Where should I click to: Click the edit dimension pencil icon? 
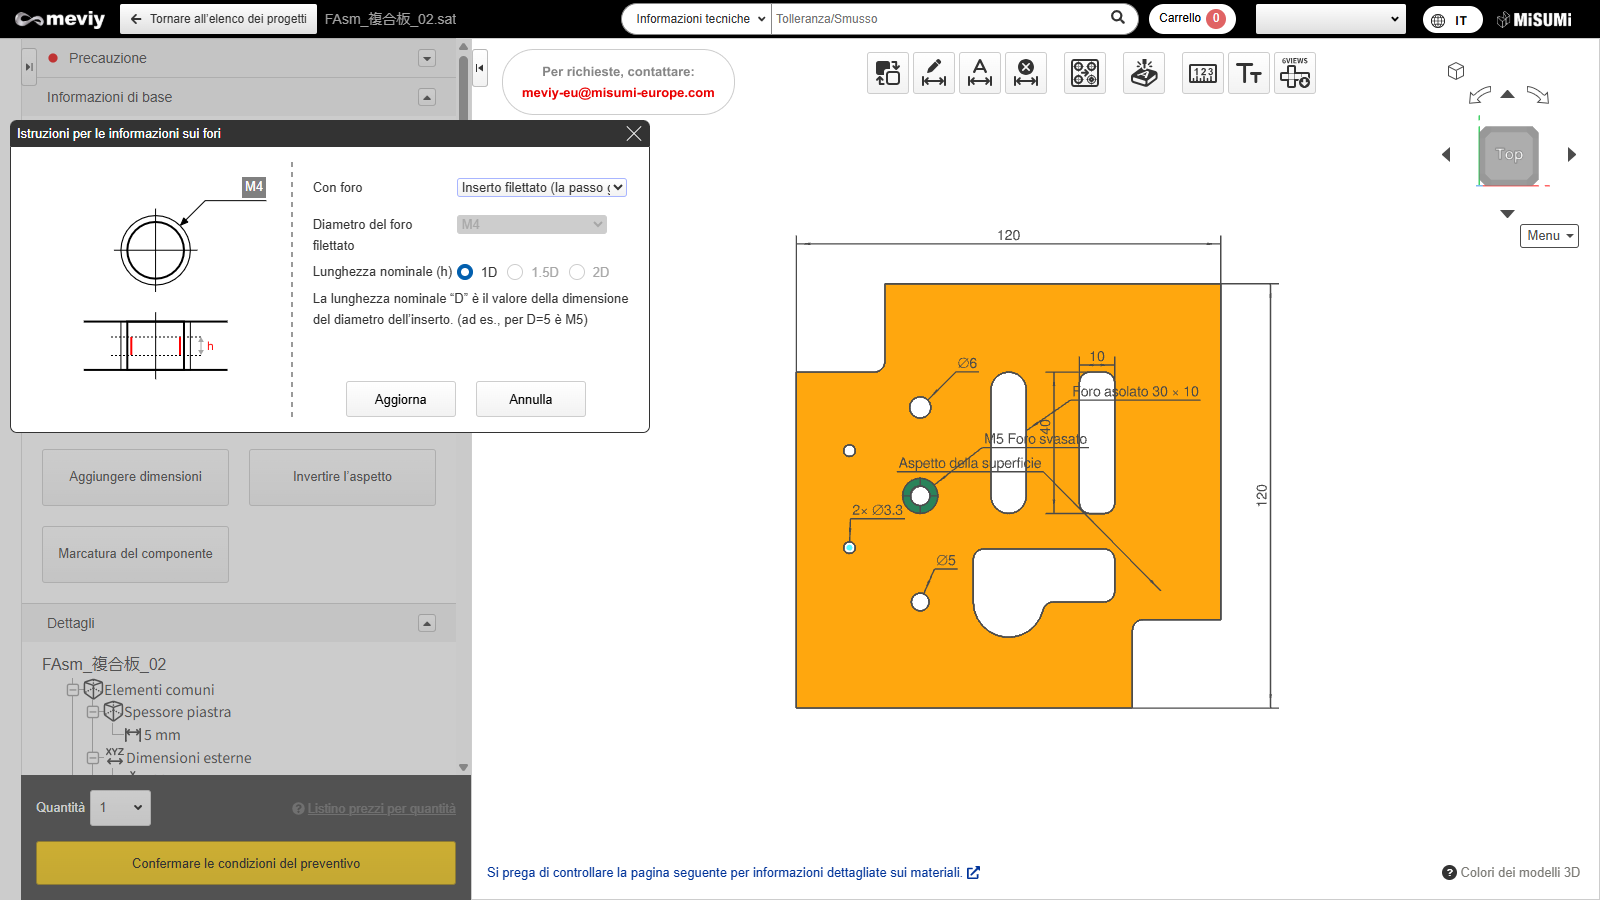coord(933,73)
